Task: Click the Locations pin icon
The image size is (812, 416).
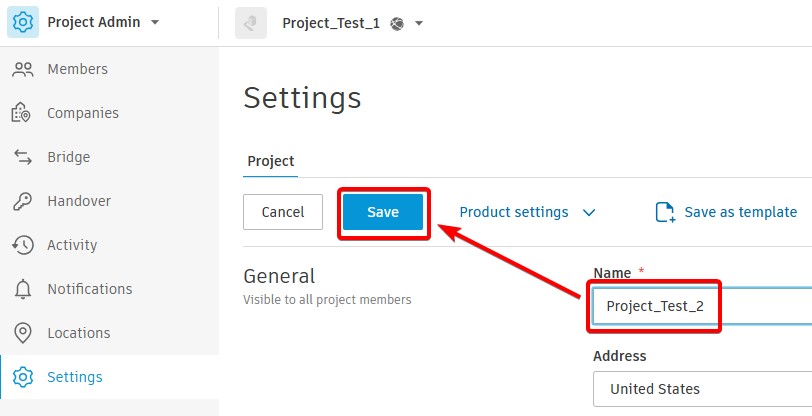Action: [x=23, y=333]
